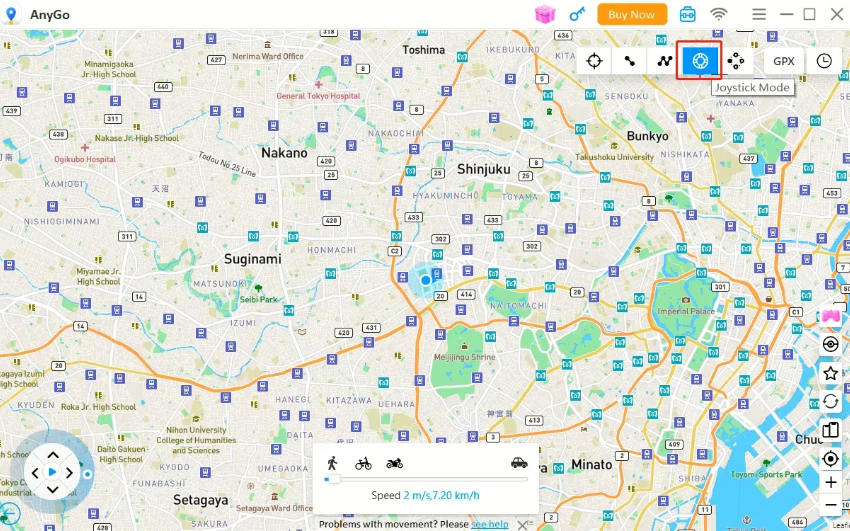Select car speed mode
Viewport: 850px width, 531px height.
click(x=519, y=463)
